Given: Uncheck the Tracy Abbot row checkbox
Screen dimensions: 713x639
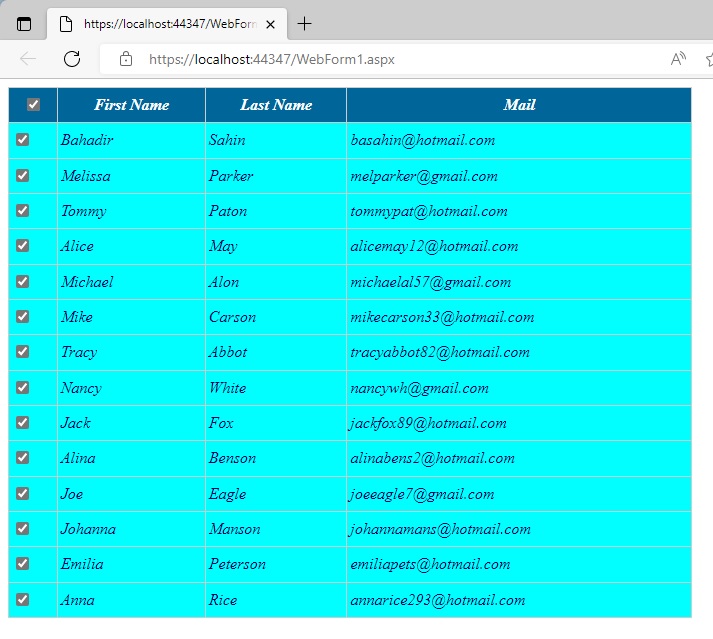Looking at the screenshot, I should point(22,352).
